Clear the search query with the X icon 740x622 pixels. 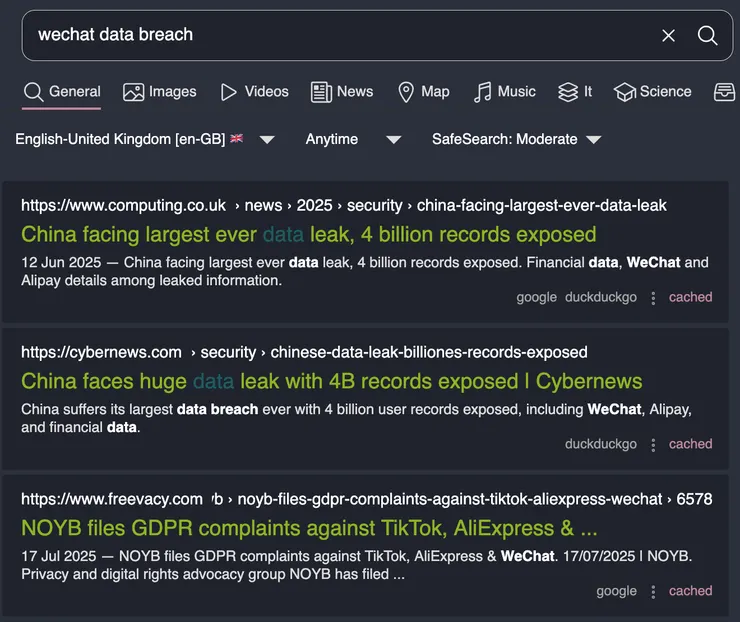668,35
